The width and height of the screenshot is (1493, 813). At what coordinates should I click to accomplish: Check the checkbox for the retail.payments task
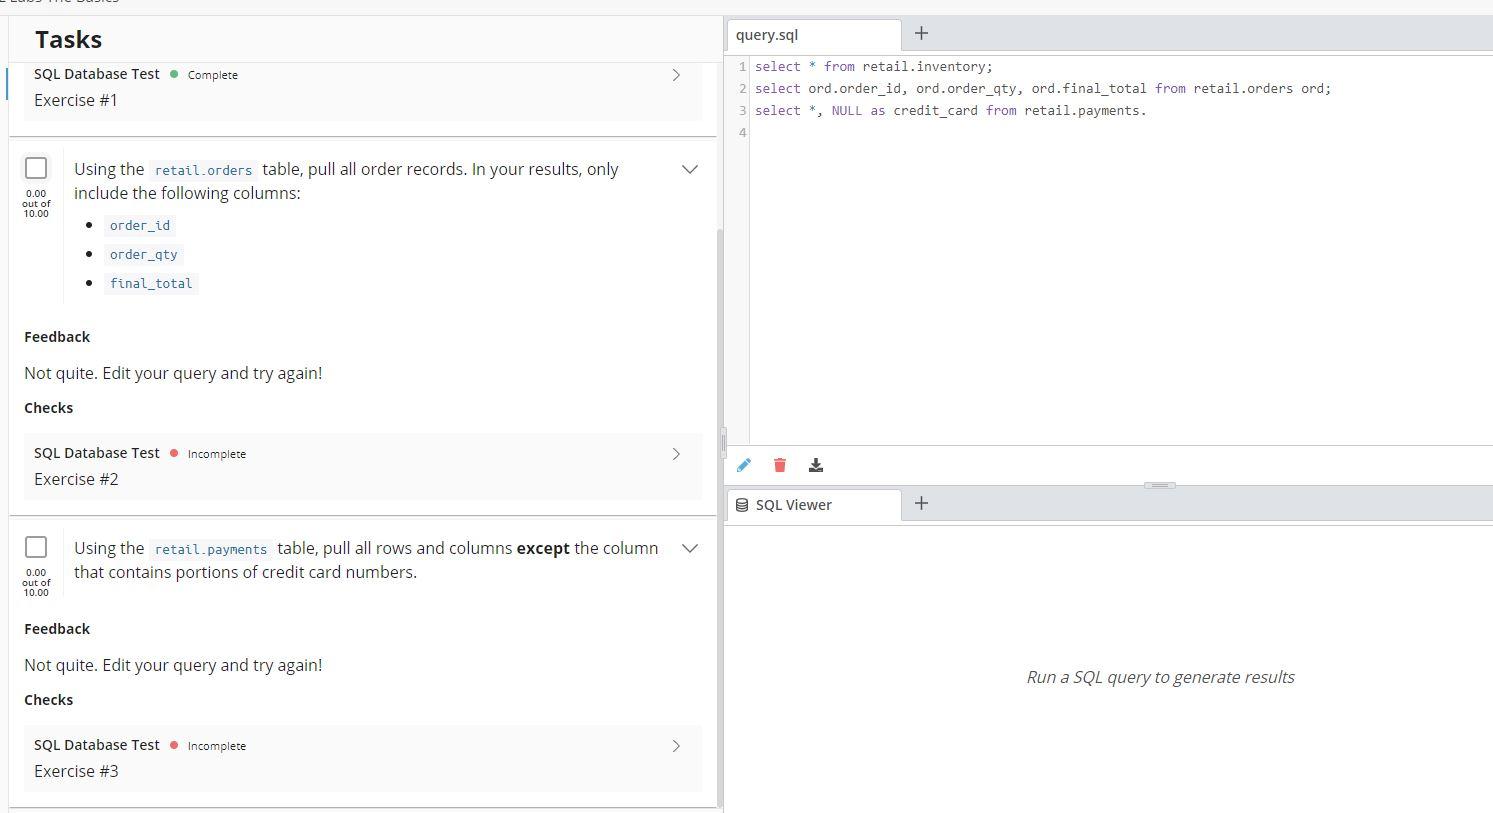(x=36, y=546)
